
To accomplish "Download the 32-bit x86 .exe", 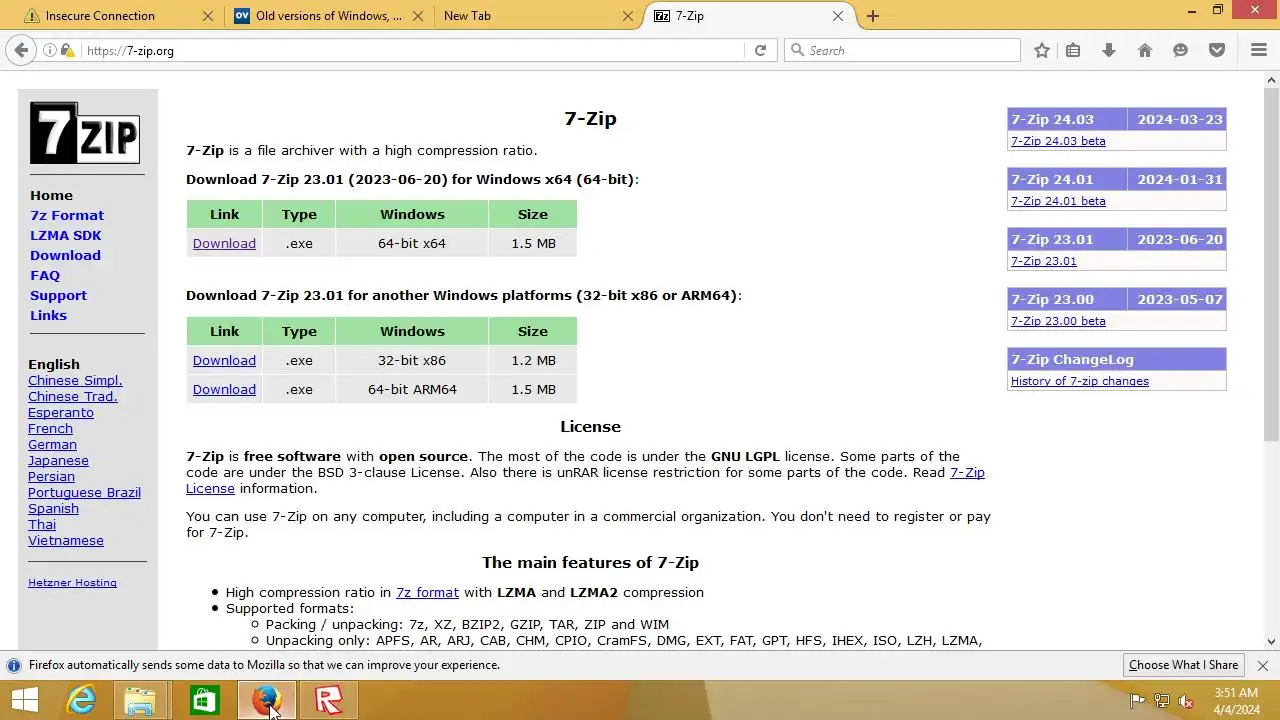I will tap(224, 360).
